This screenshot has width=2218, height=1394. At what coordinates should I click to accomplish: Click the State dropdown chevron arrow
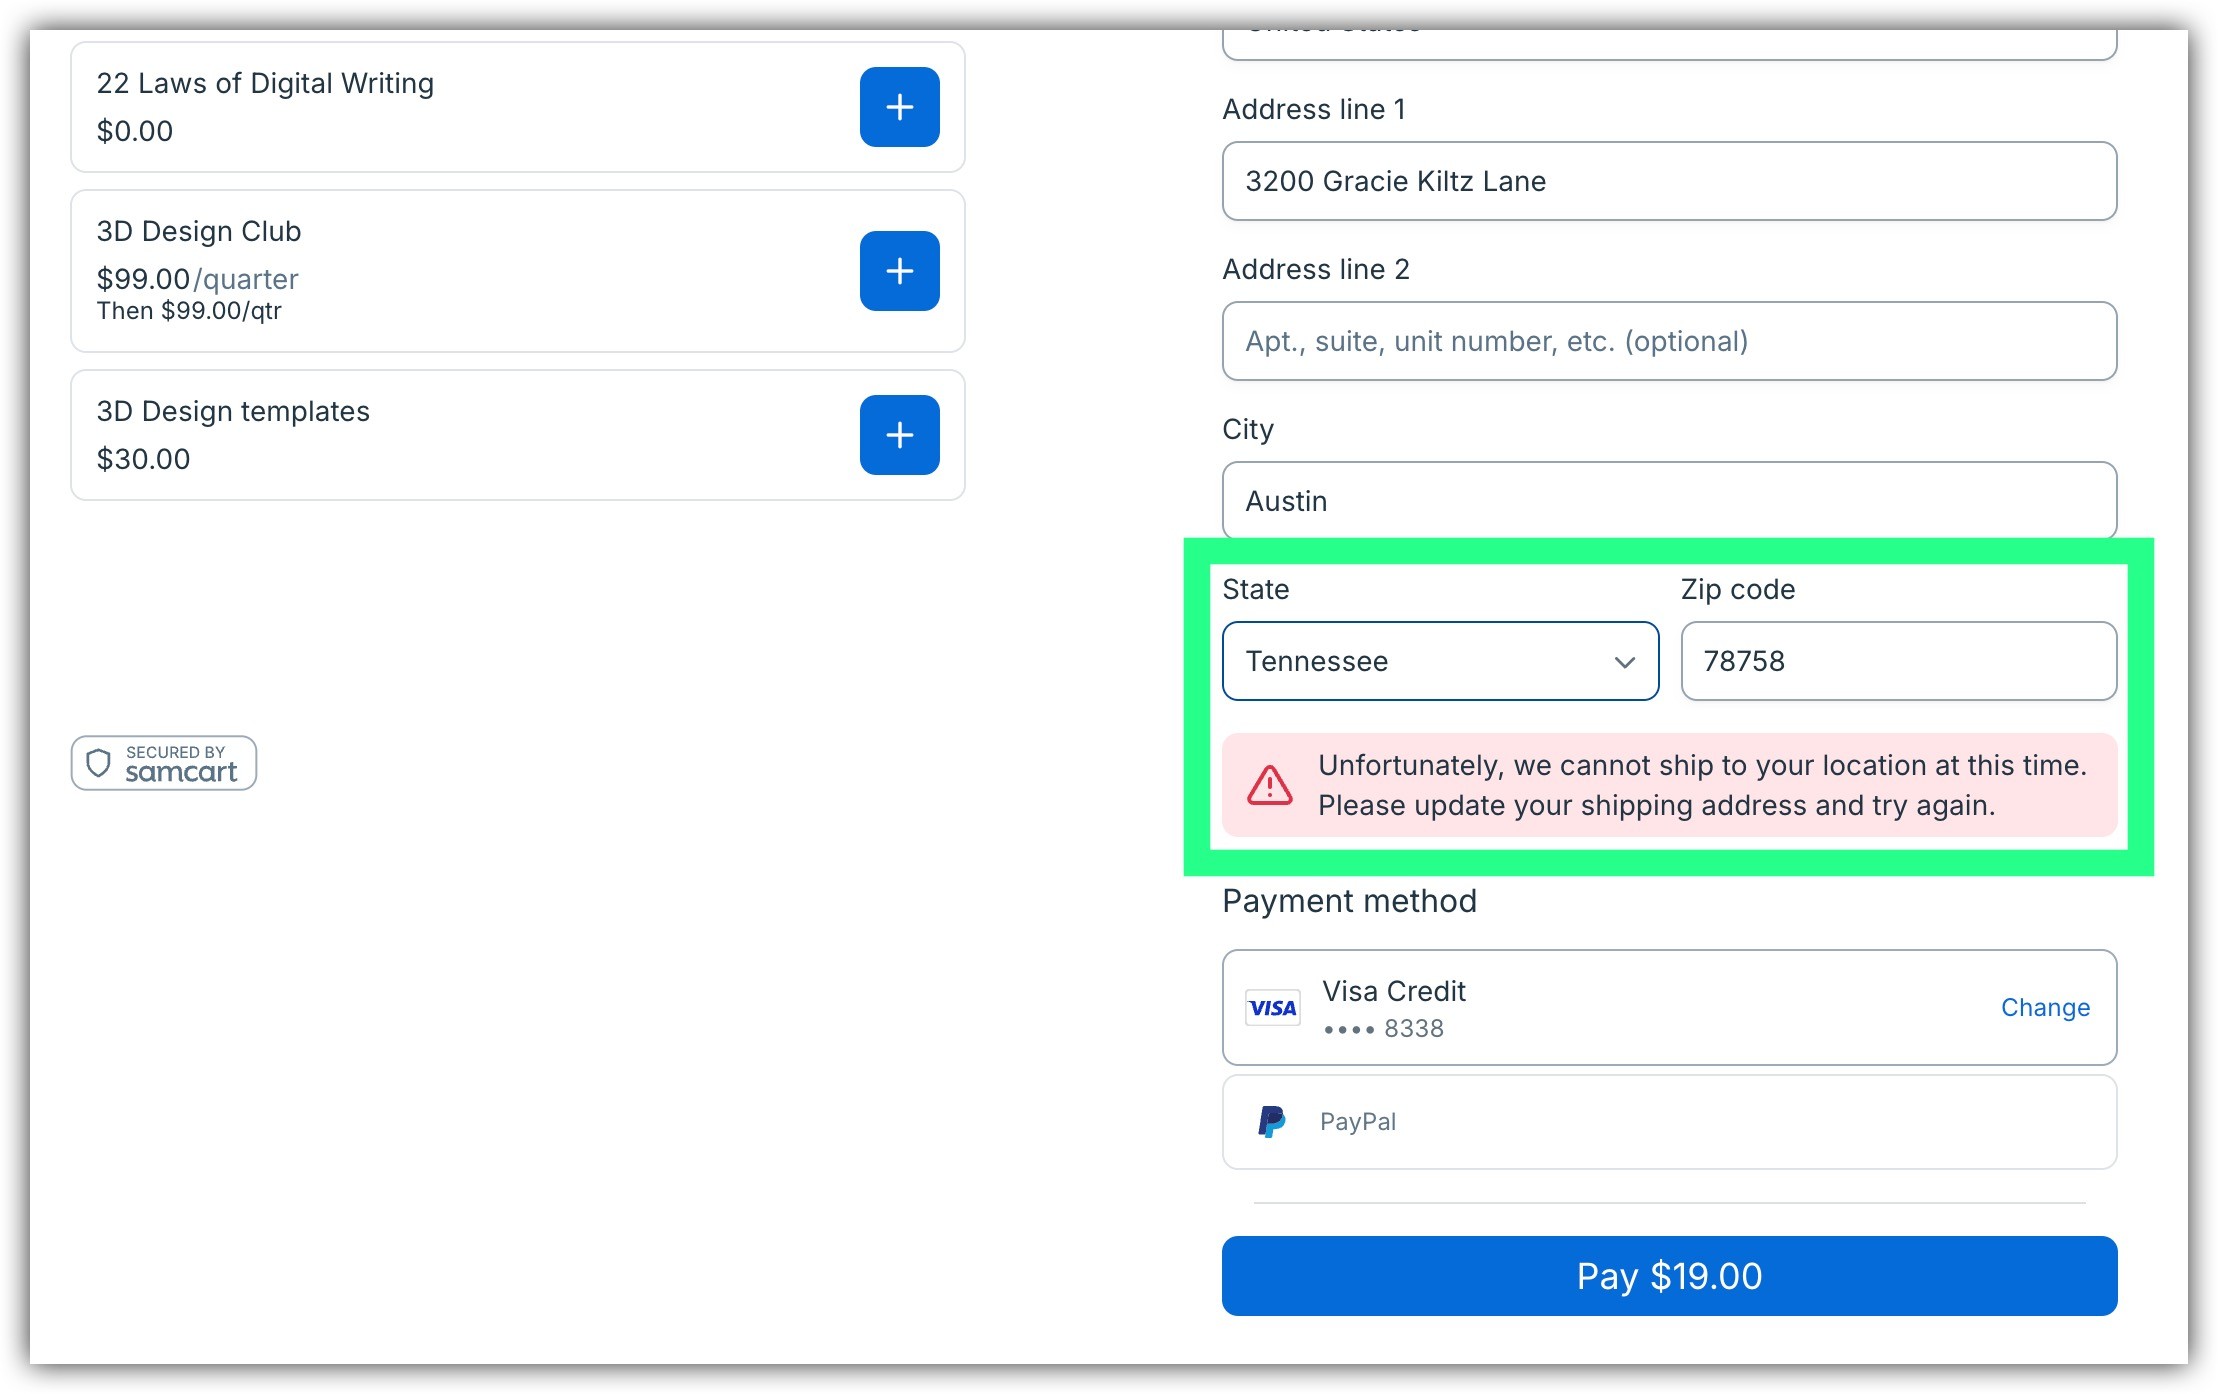coord(1624,662)
